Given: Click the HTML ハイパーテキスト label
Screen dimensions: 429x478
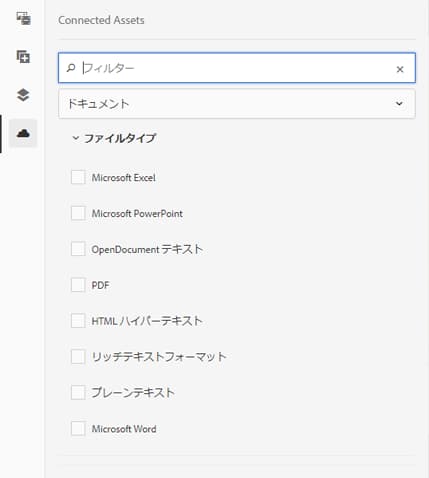Looking at the screenshot, I should click(147, 321).
